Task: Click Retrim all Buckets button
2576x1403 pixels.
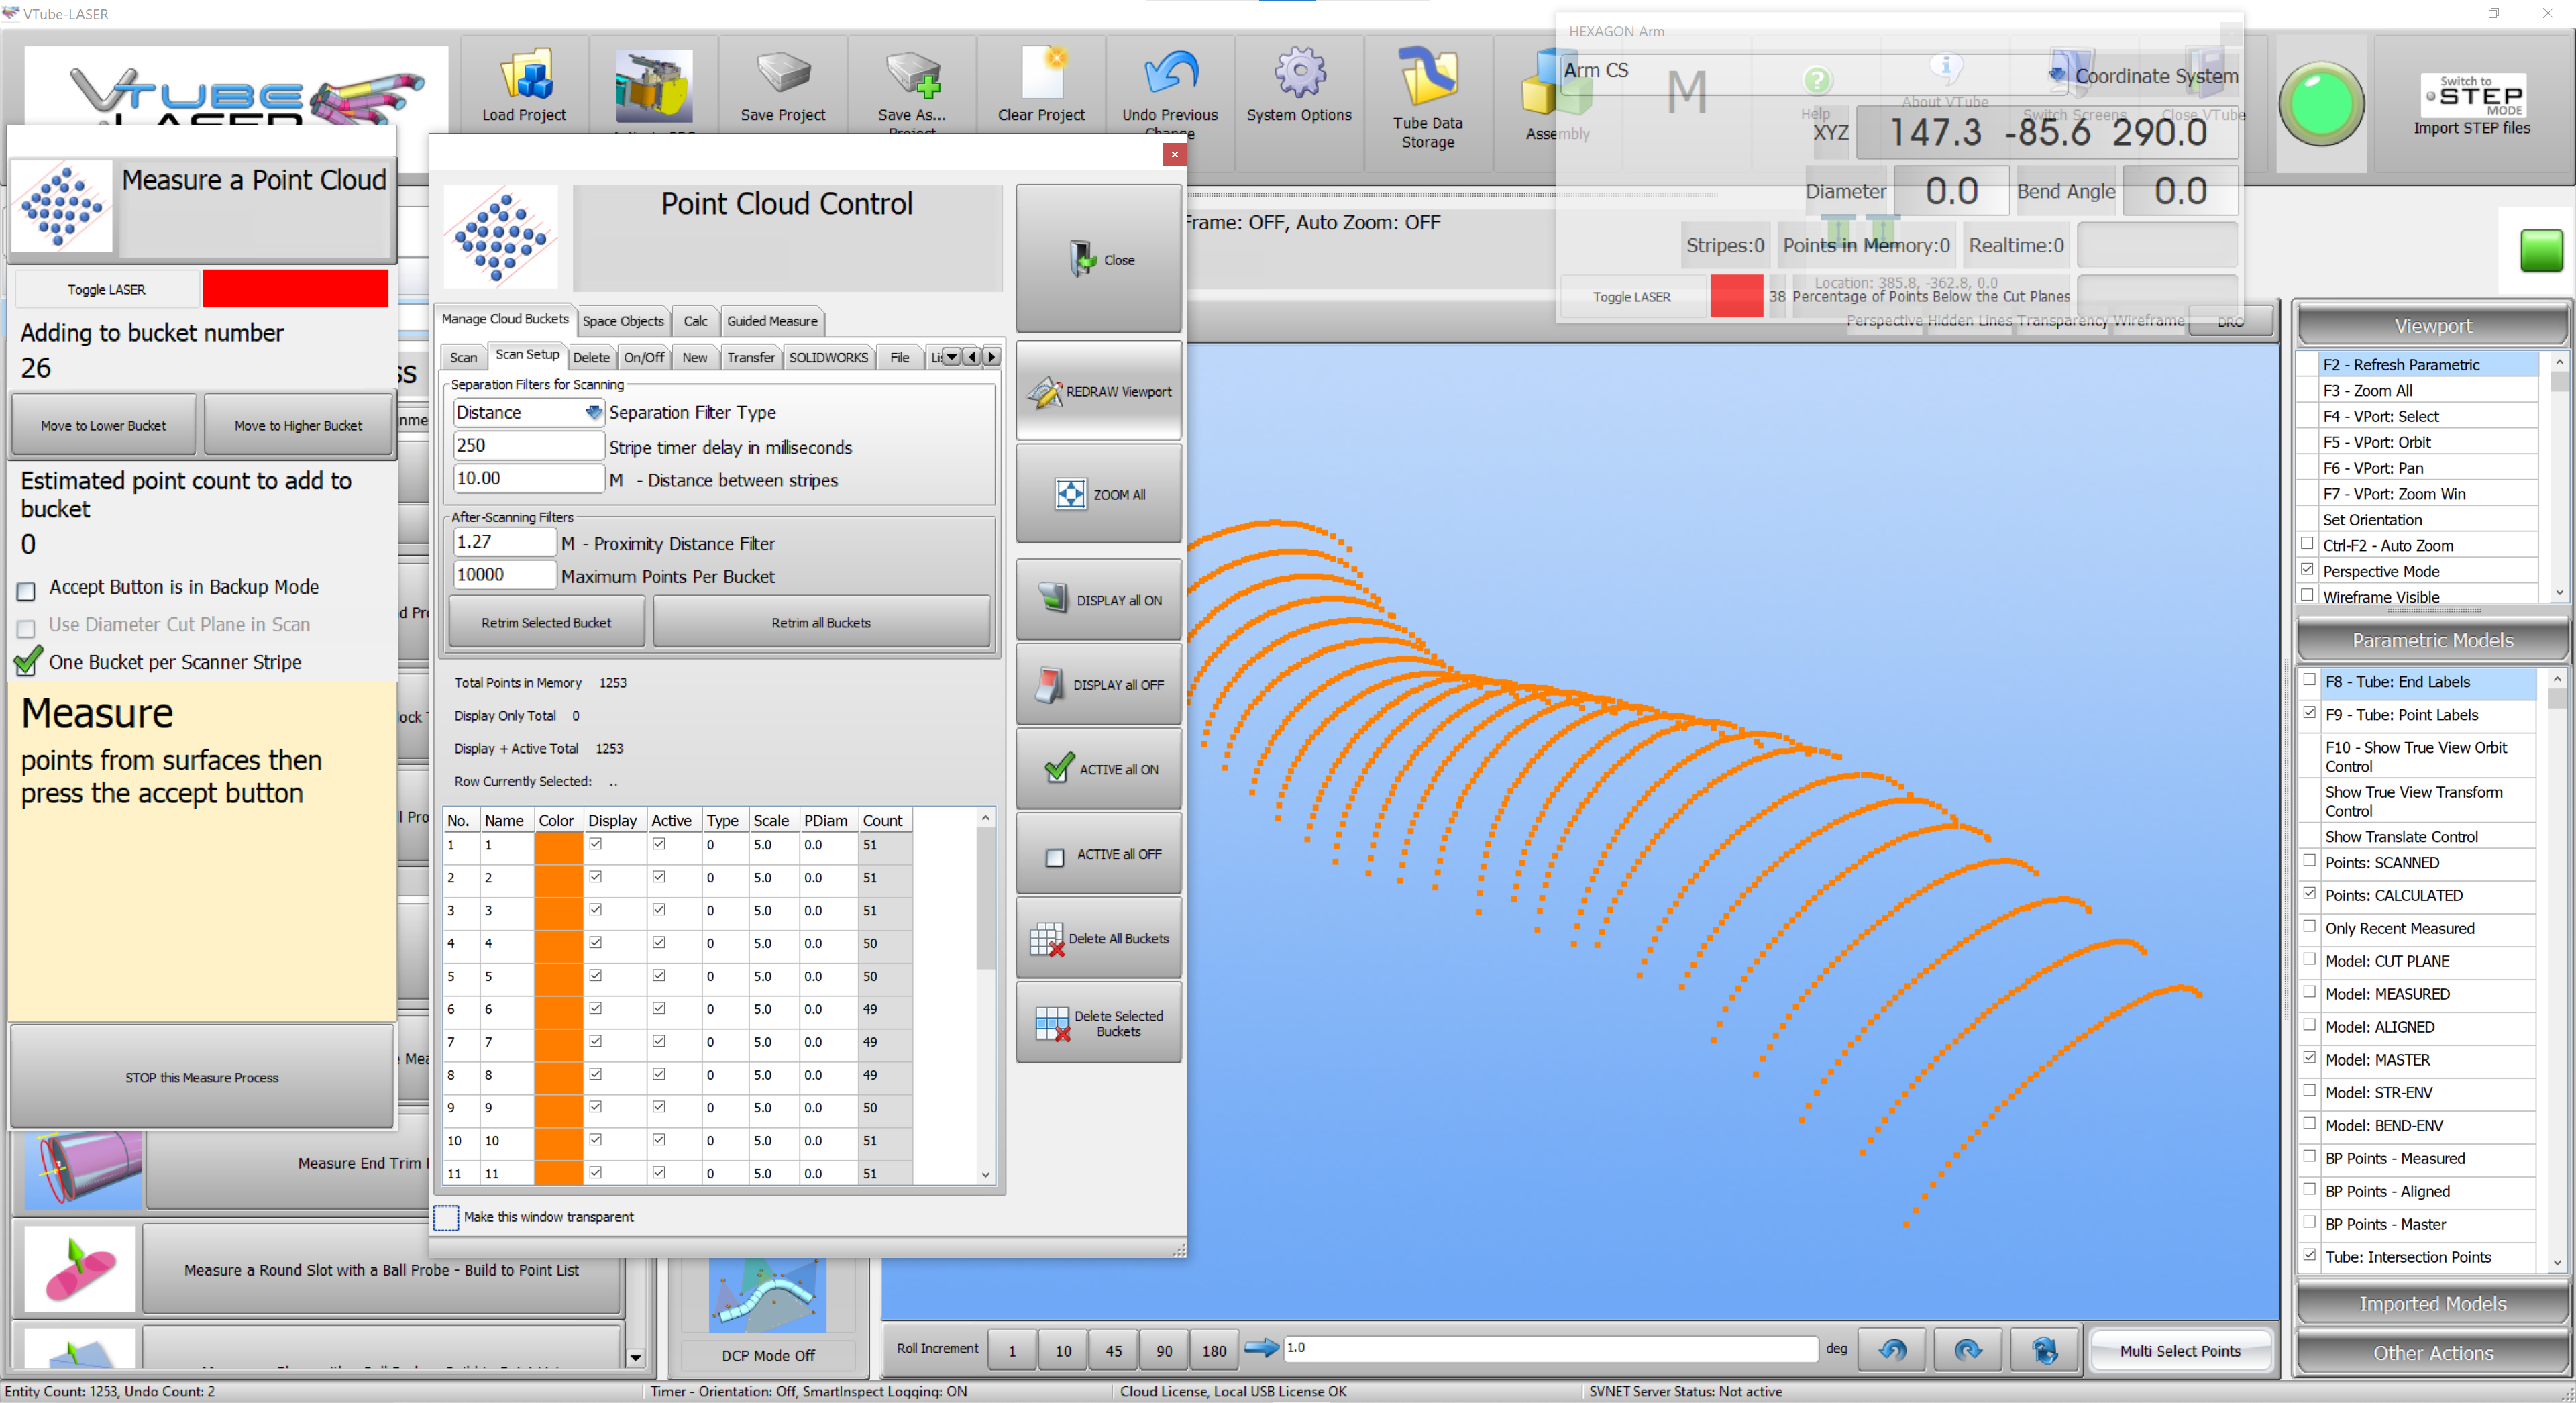Action: click(820, 622)
